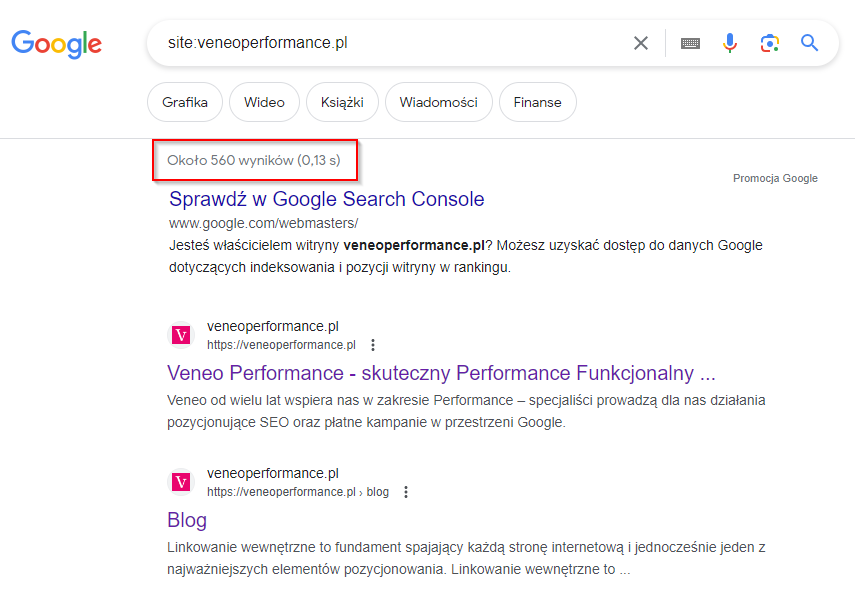The height and width of the screenshot is (598, 855).
Task: Open three-dot menu beside blog result
Action: click(x=406, y=492)
